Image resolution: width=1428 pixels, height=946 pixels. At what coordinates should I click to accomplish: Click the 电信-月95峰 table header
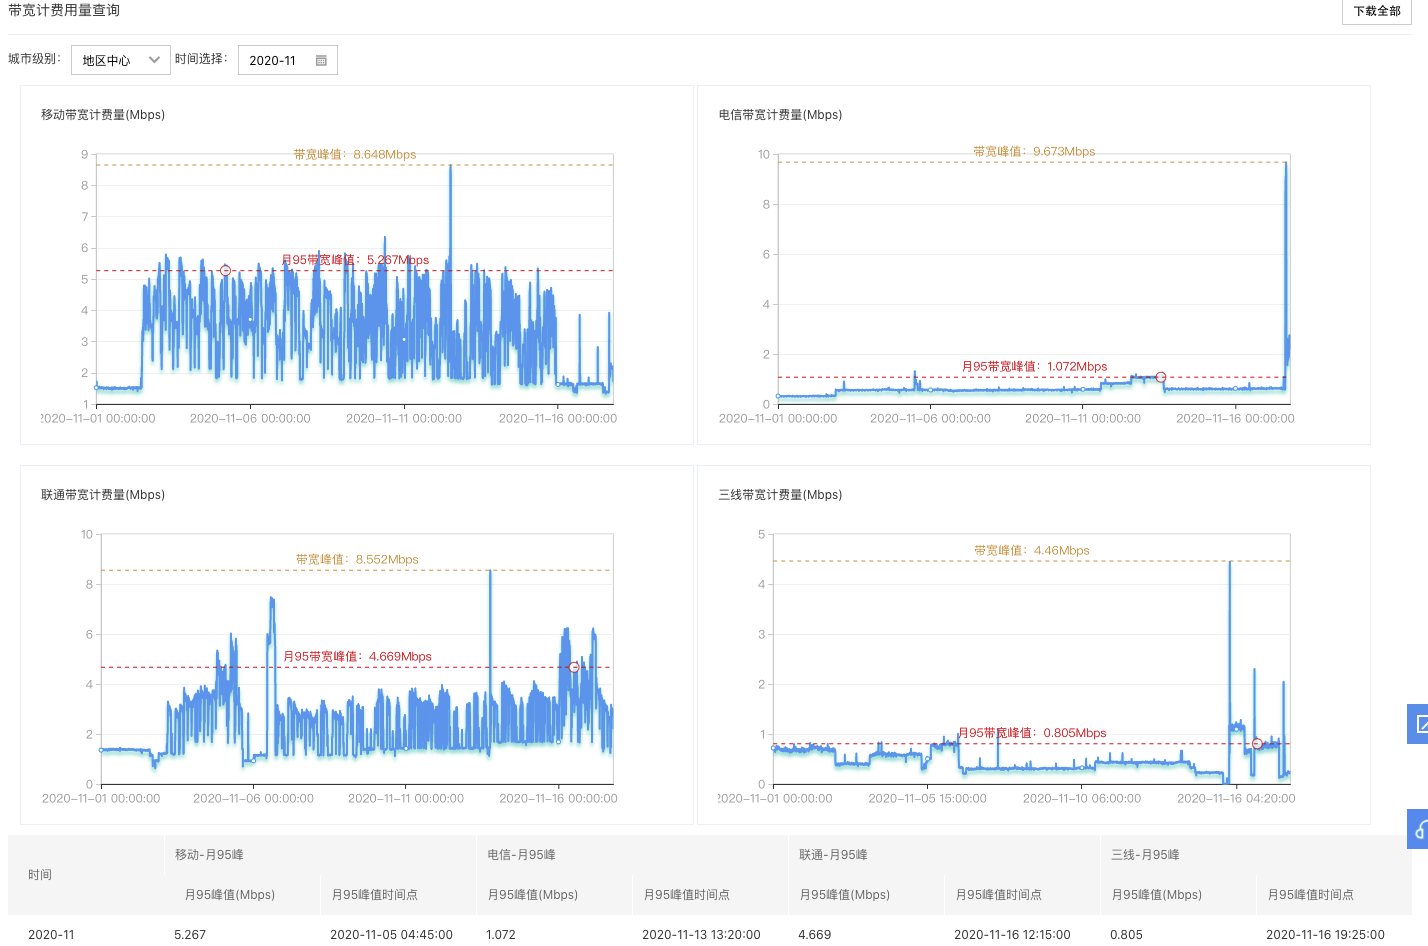tap(521, 855)
